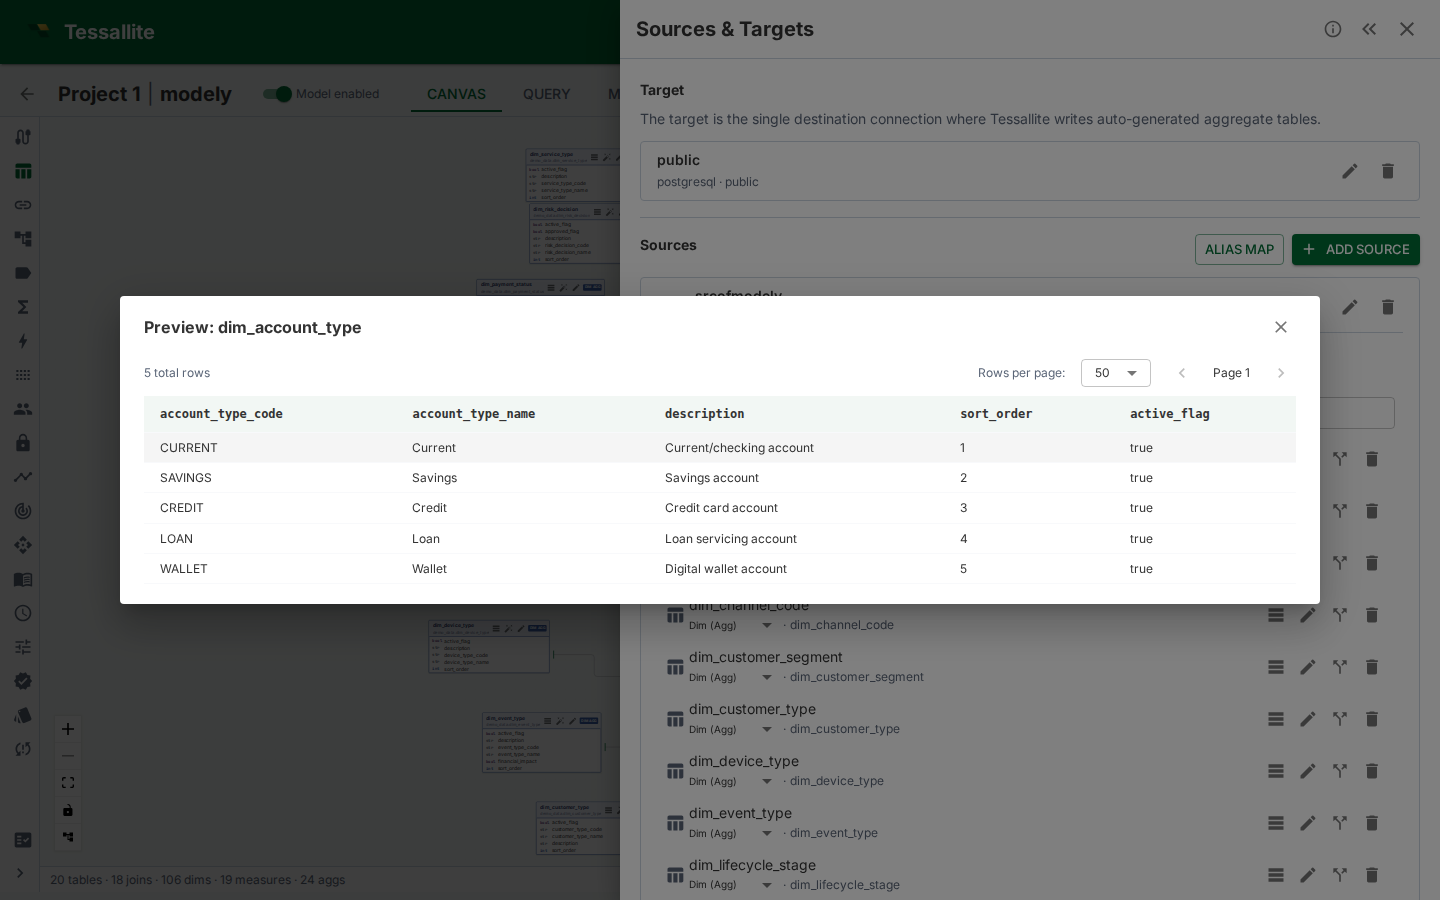The height and width of the screenshot is (900, 1440).
Task: Preview rows of dim_event_type table
Action: 1276,823
